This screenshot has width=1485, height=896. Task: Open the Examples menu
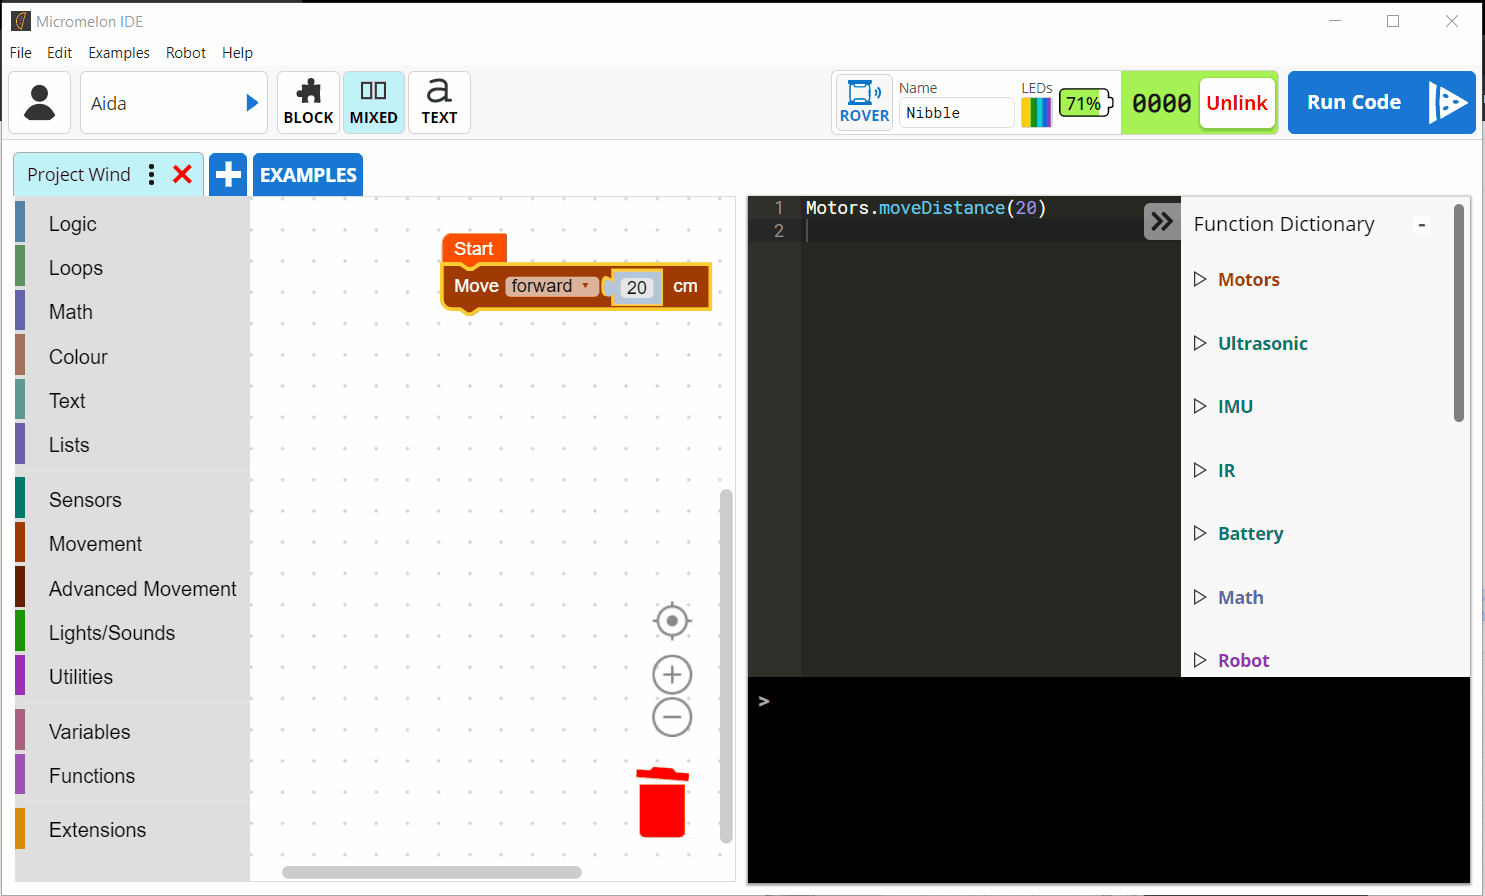pyautogui.click(x=119, y=53)
